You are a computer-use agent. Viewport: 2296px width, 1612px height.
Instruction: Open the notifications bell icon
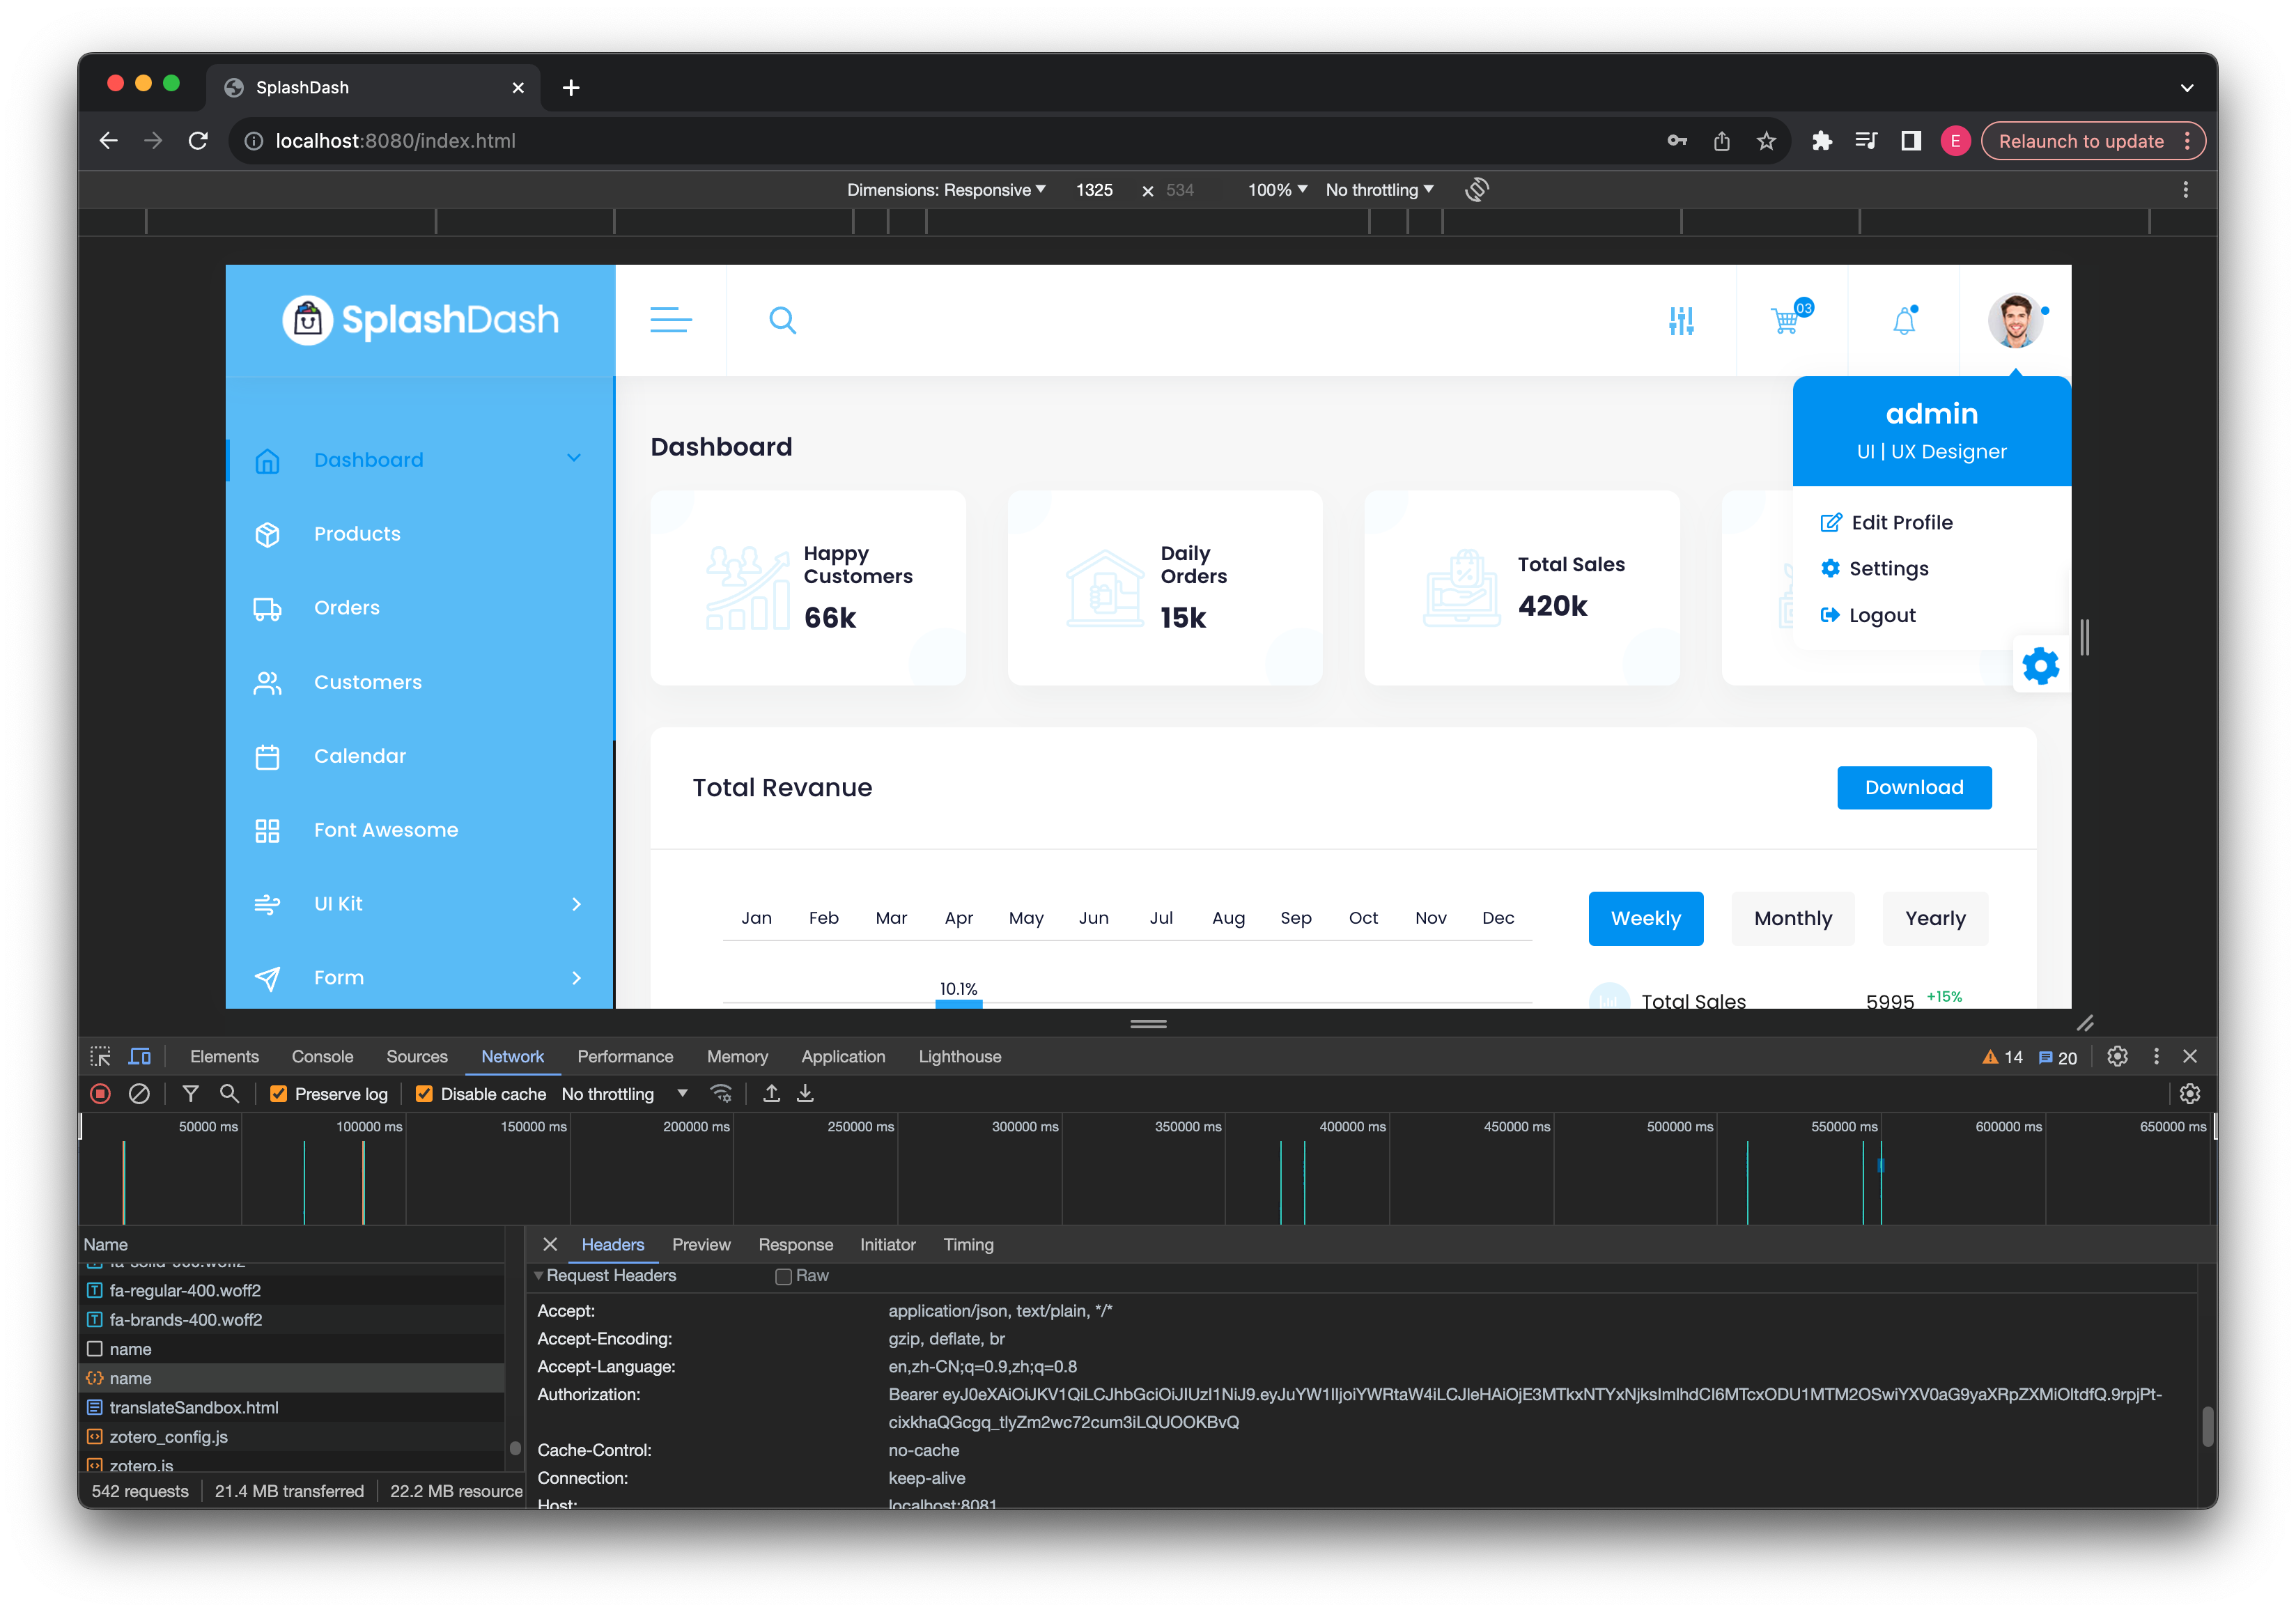[1904, 321]
